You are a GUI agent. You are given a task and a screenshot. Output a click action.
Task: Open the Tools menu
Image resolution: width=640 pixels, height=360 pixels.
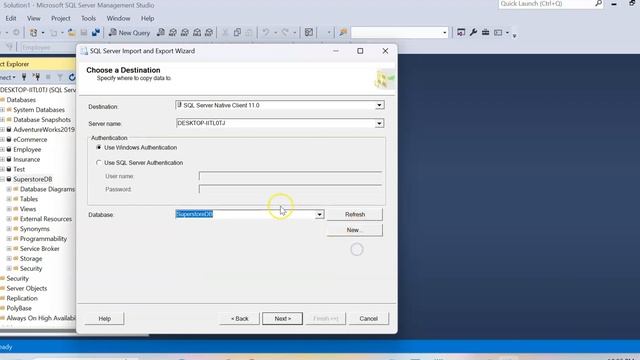pos(88,18)
